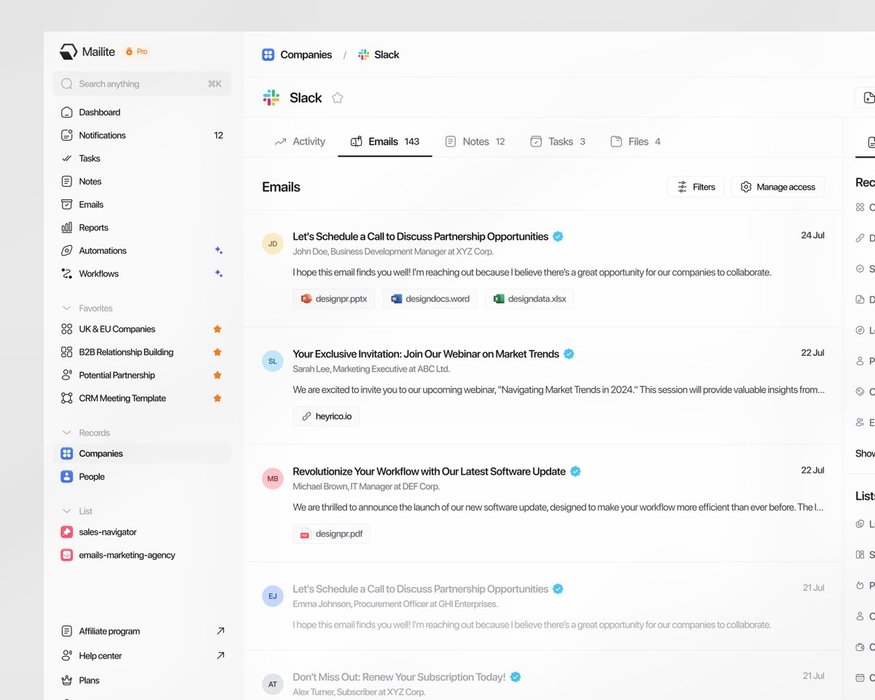This screenshot has width=875, height=700.
Task: Collapse the Favorites section
Action: [67, 309]
